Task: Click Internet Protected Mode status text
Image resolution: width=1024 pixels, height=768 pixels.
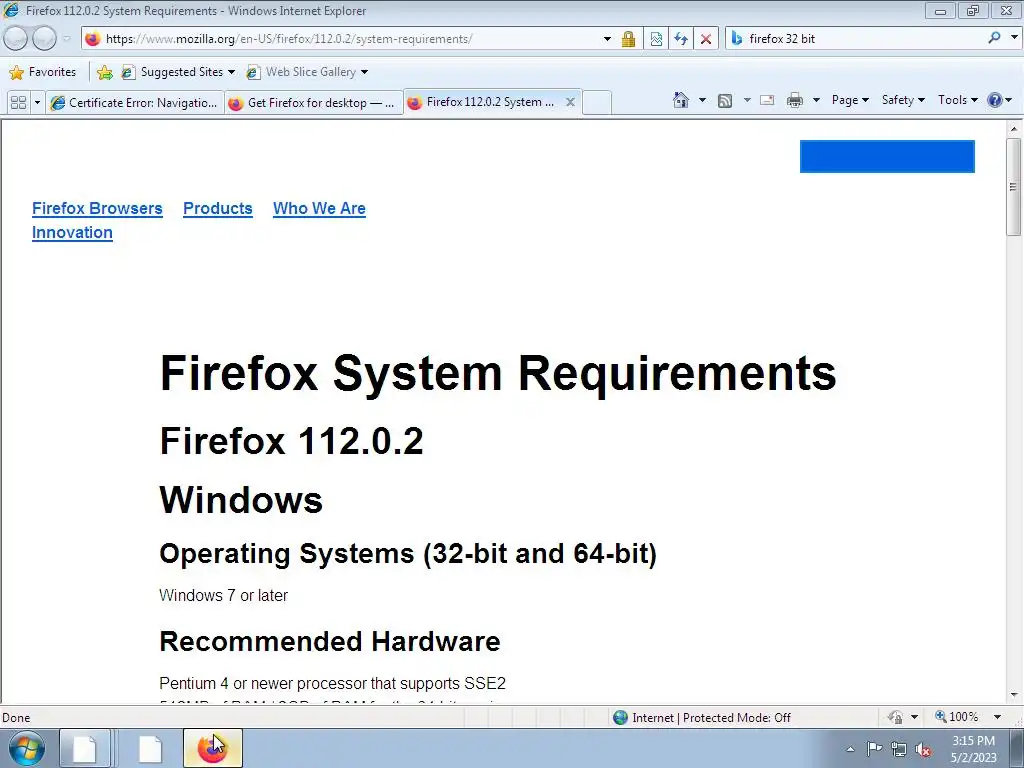Action: (711, 718)
